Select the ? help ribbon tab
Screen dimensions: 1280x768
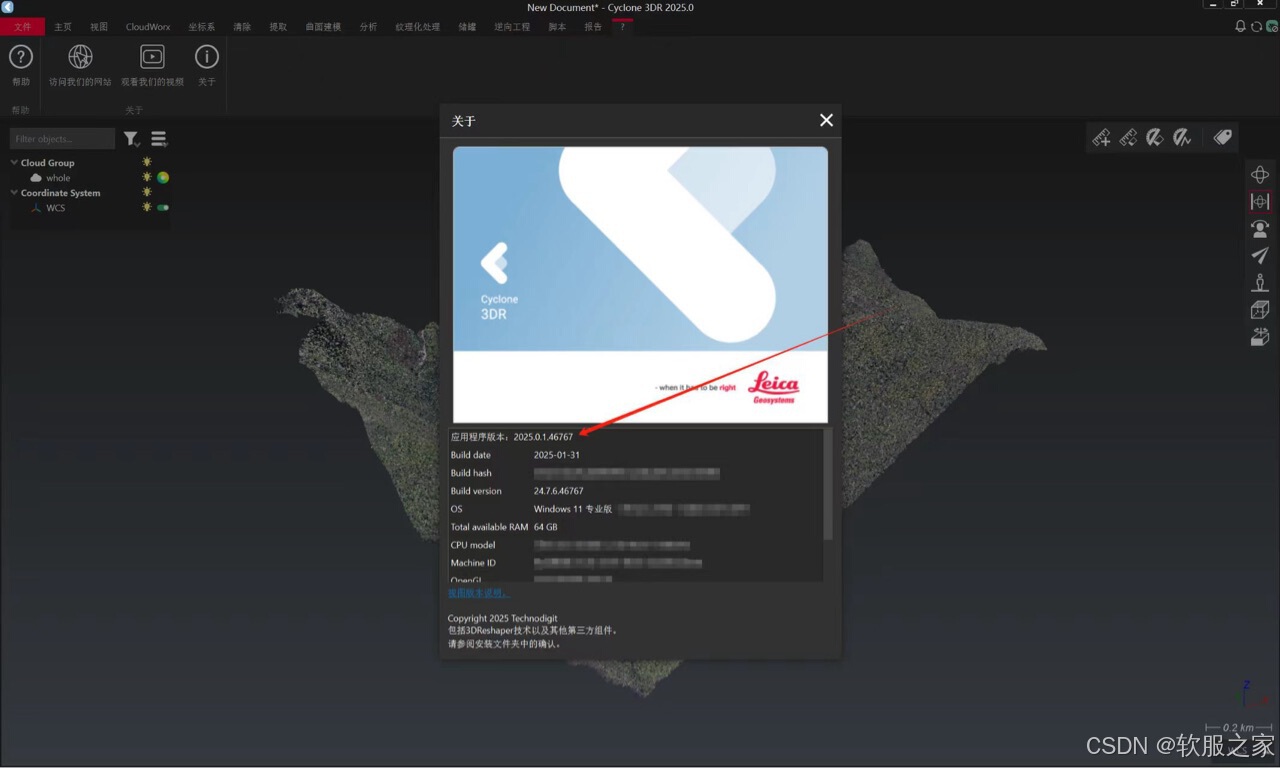point(622,27)
